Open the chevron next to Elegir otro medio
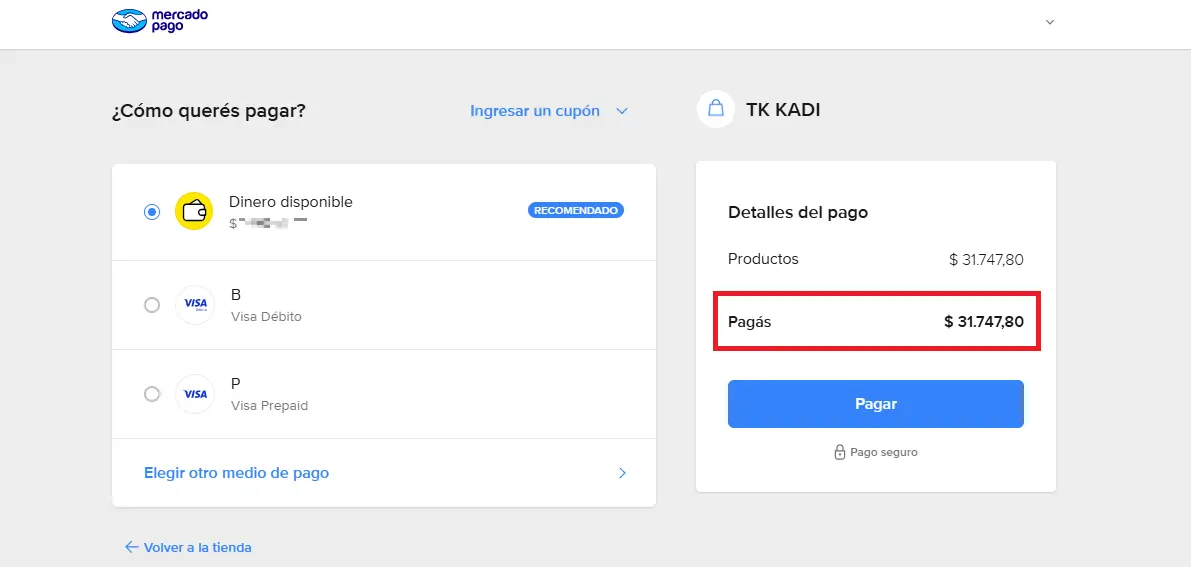Screen dimensions: 1191x567 [x=622, y=473]
